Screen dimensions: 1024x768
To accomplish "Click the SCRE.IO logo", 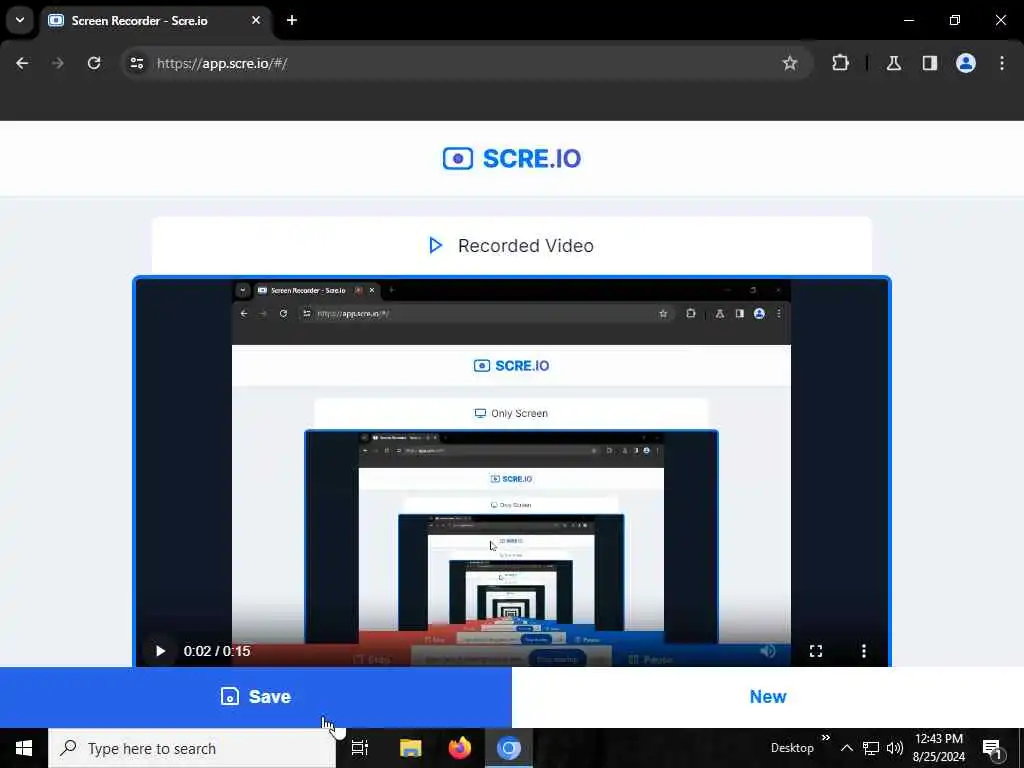I will [x=512, y=159].
